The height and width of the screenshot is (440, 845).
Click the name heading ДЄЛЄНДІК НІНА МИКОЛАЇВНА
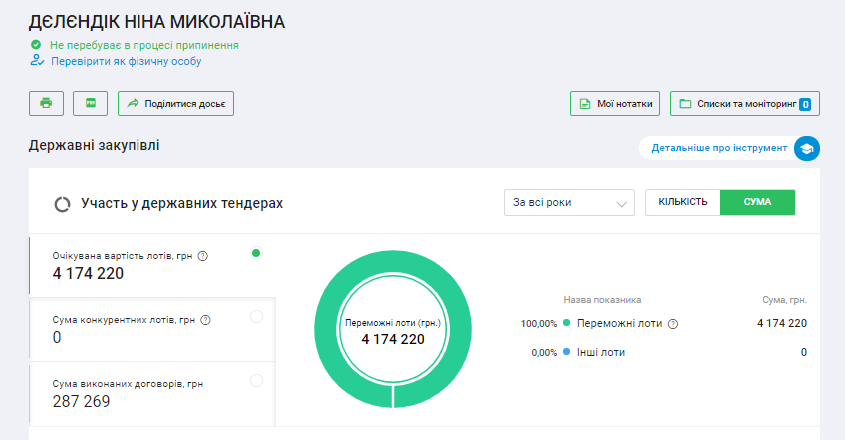click(x=157, y=22)
